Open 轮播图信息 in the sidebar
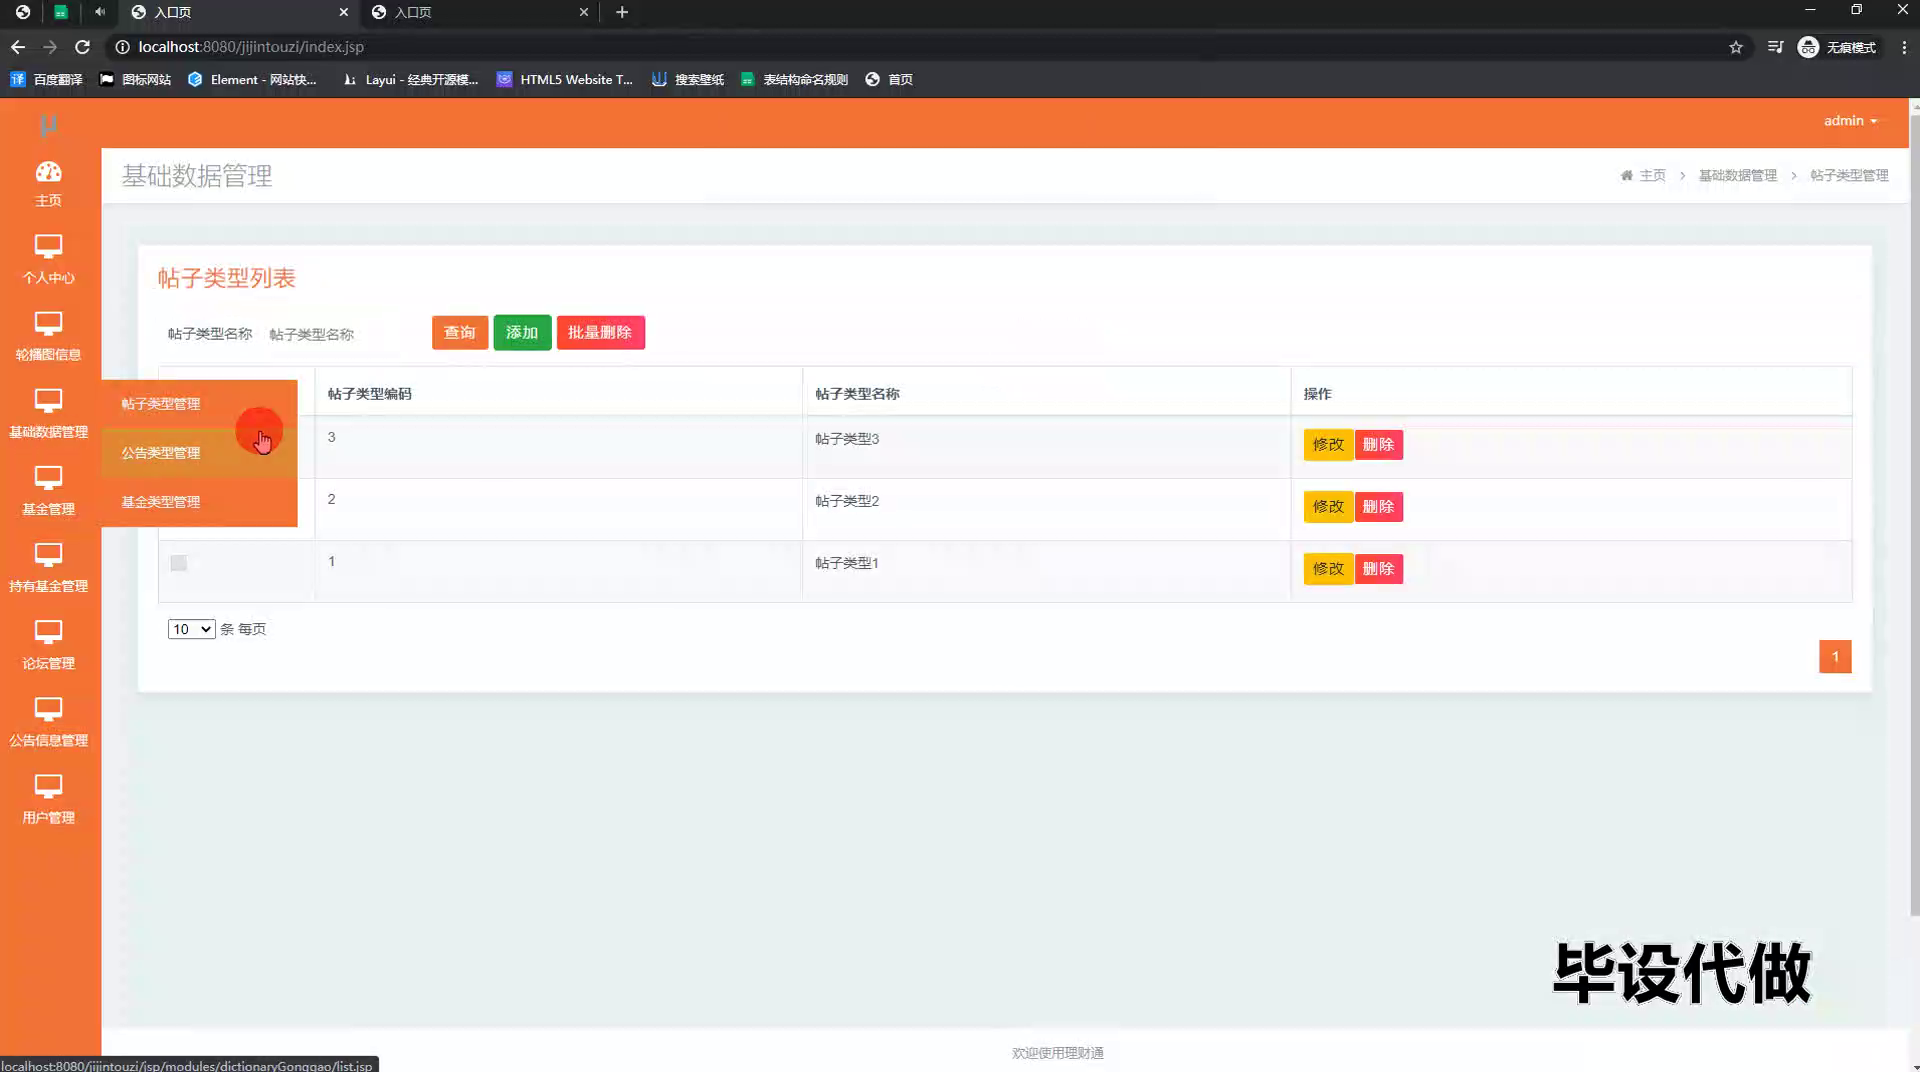The image size is (1920, 1072). tap(48, 336)
